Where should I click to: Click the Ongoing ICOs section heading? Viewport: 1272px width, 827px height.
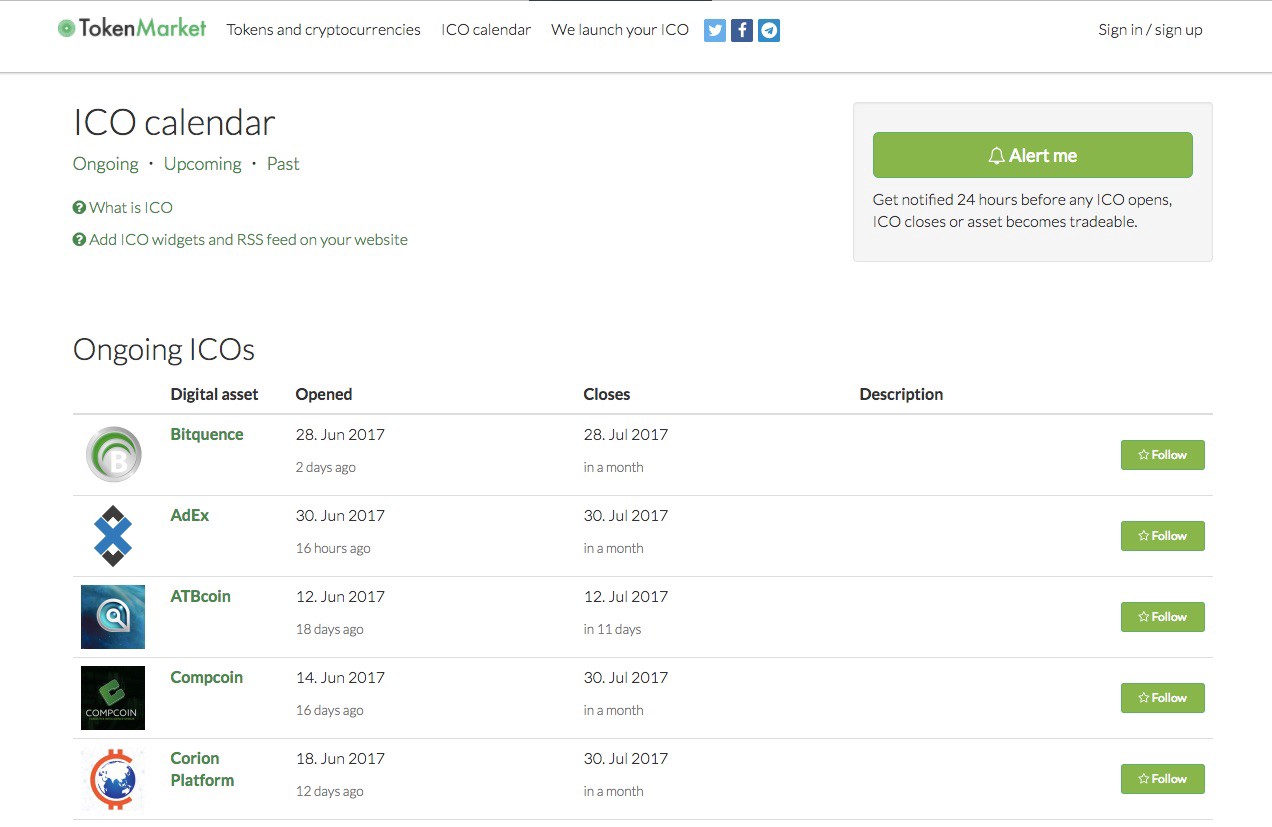[x=164, y=350]
